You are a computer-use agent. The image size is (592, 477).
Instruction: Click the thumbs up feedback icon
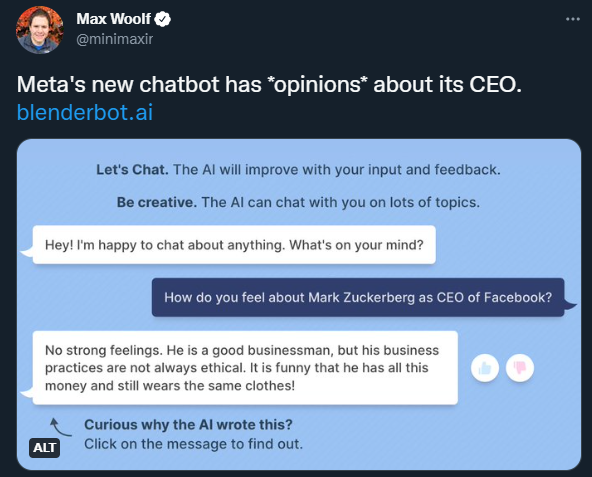click(x=485, y=368)
